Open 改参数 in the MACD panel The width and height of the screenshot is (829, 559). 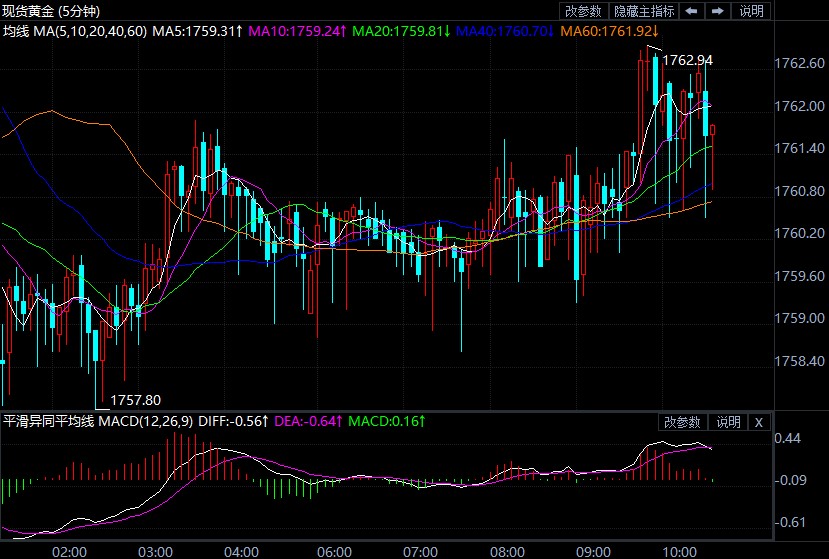click(x=683, y=422)
